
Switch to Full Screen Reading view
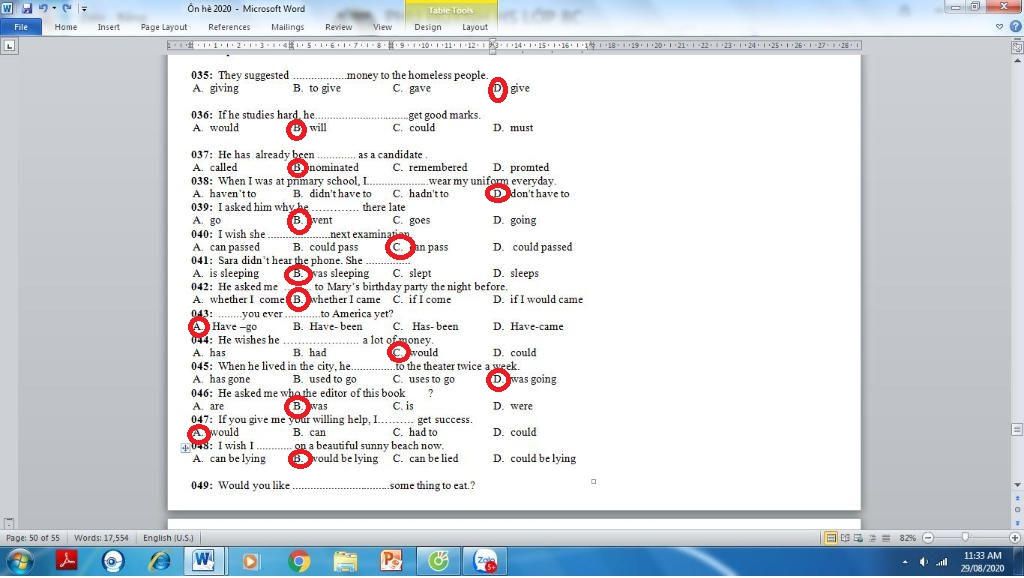click(845, 538)
